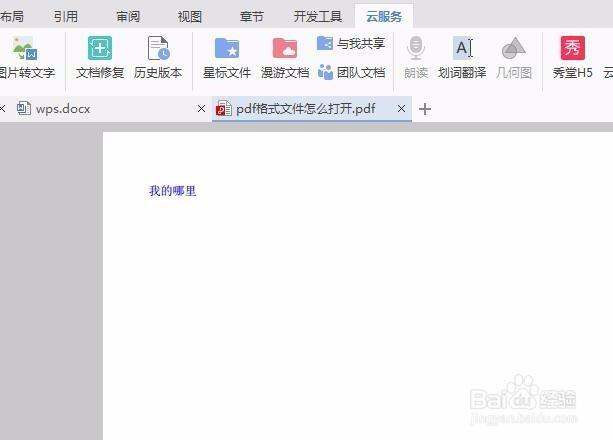613x440 pixels.
Task: Click the 几何图 geometry icon
Action: (514, 50)
